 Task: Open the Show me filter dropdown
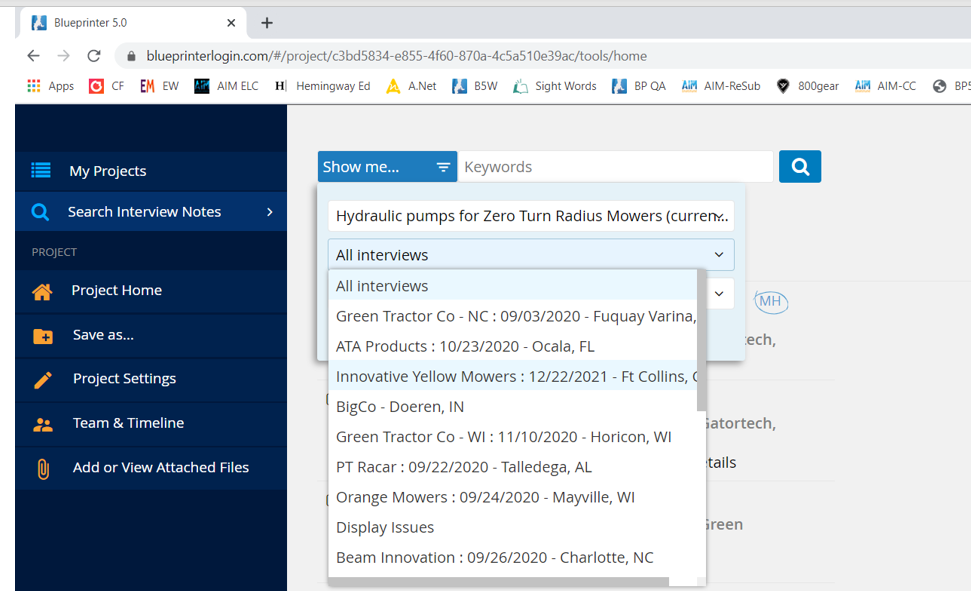388,167
